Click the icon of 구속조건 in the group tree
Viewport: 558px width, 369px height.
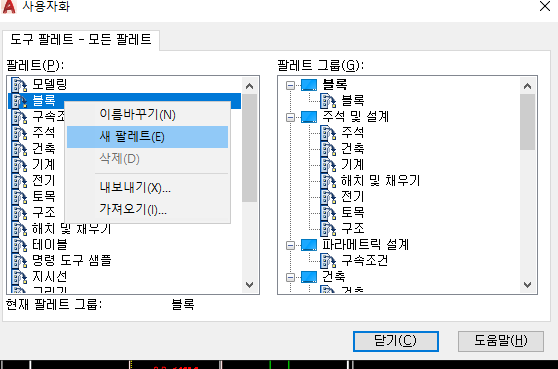pos(328,261)
